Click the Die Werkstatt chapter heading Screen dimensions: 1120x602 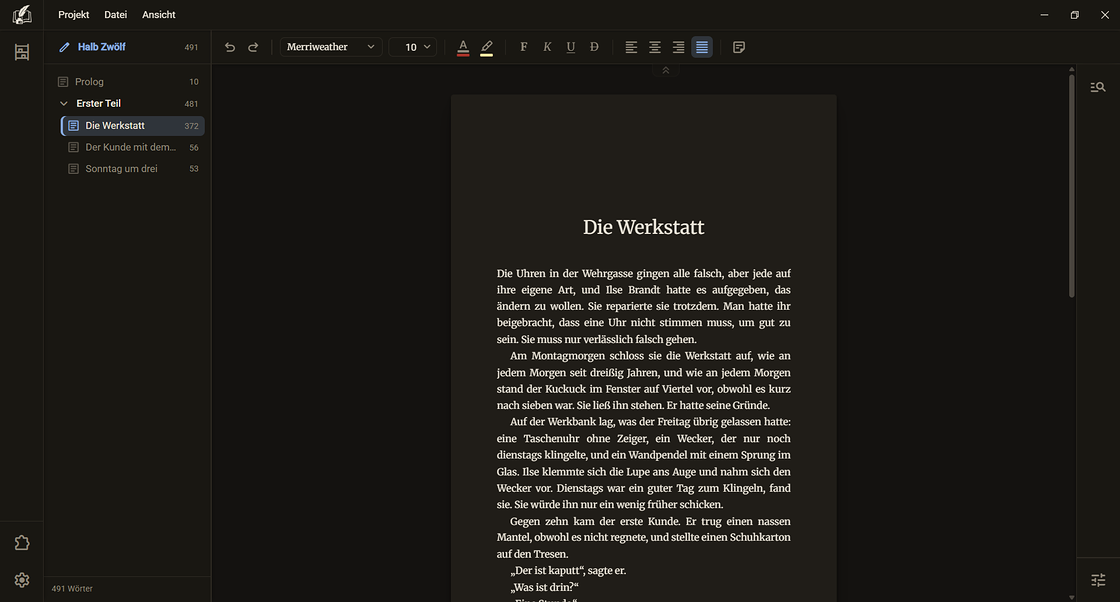pyautogui.click(x=644, y=227)
